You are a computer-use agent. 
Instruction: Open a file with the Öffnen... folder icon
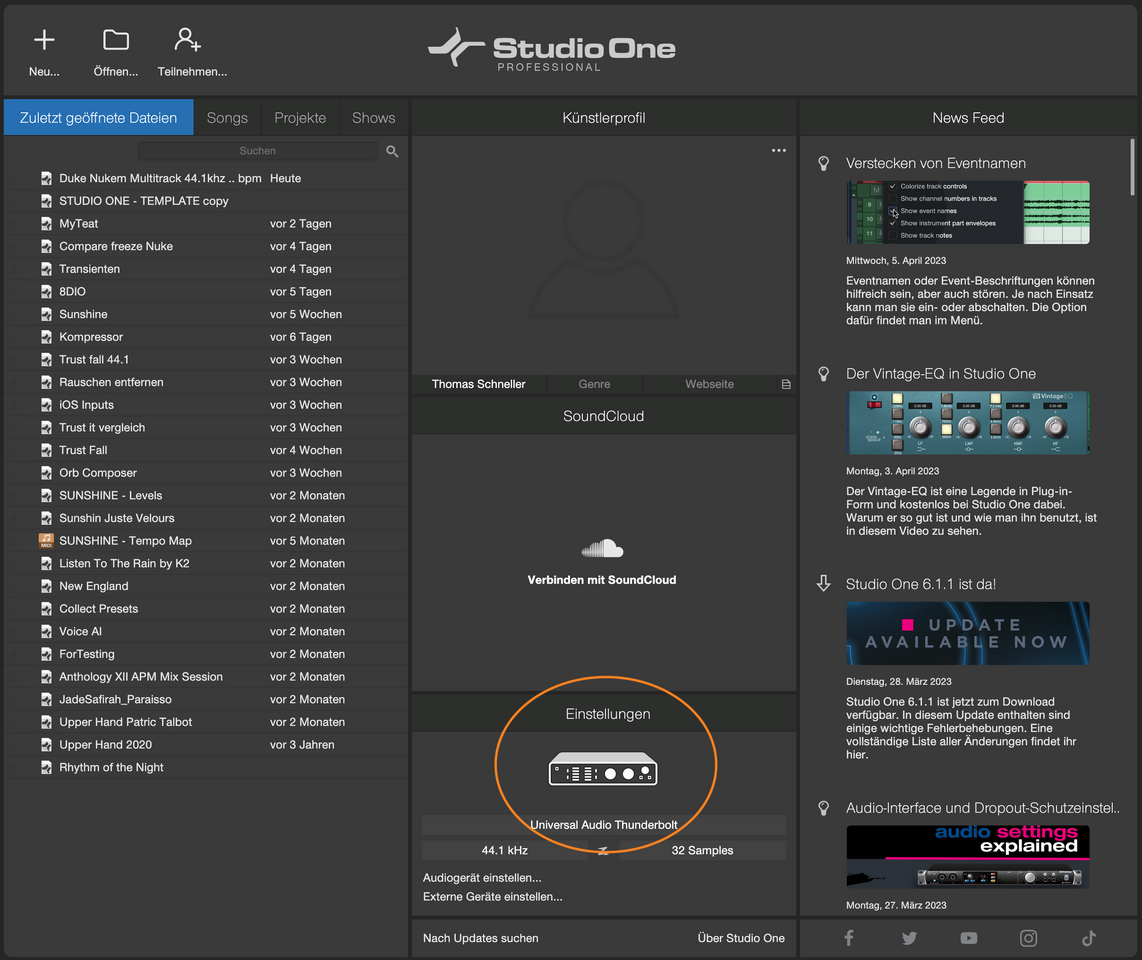[116, 39]
